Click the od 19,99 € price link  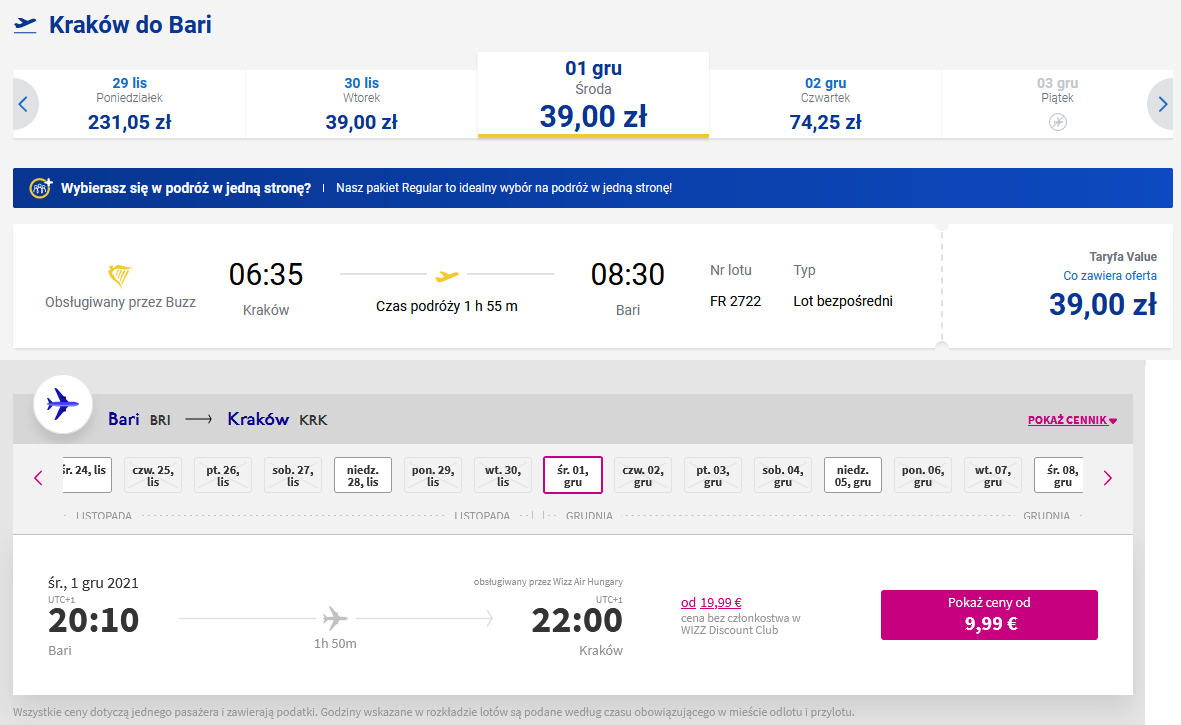coord(711,602)
